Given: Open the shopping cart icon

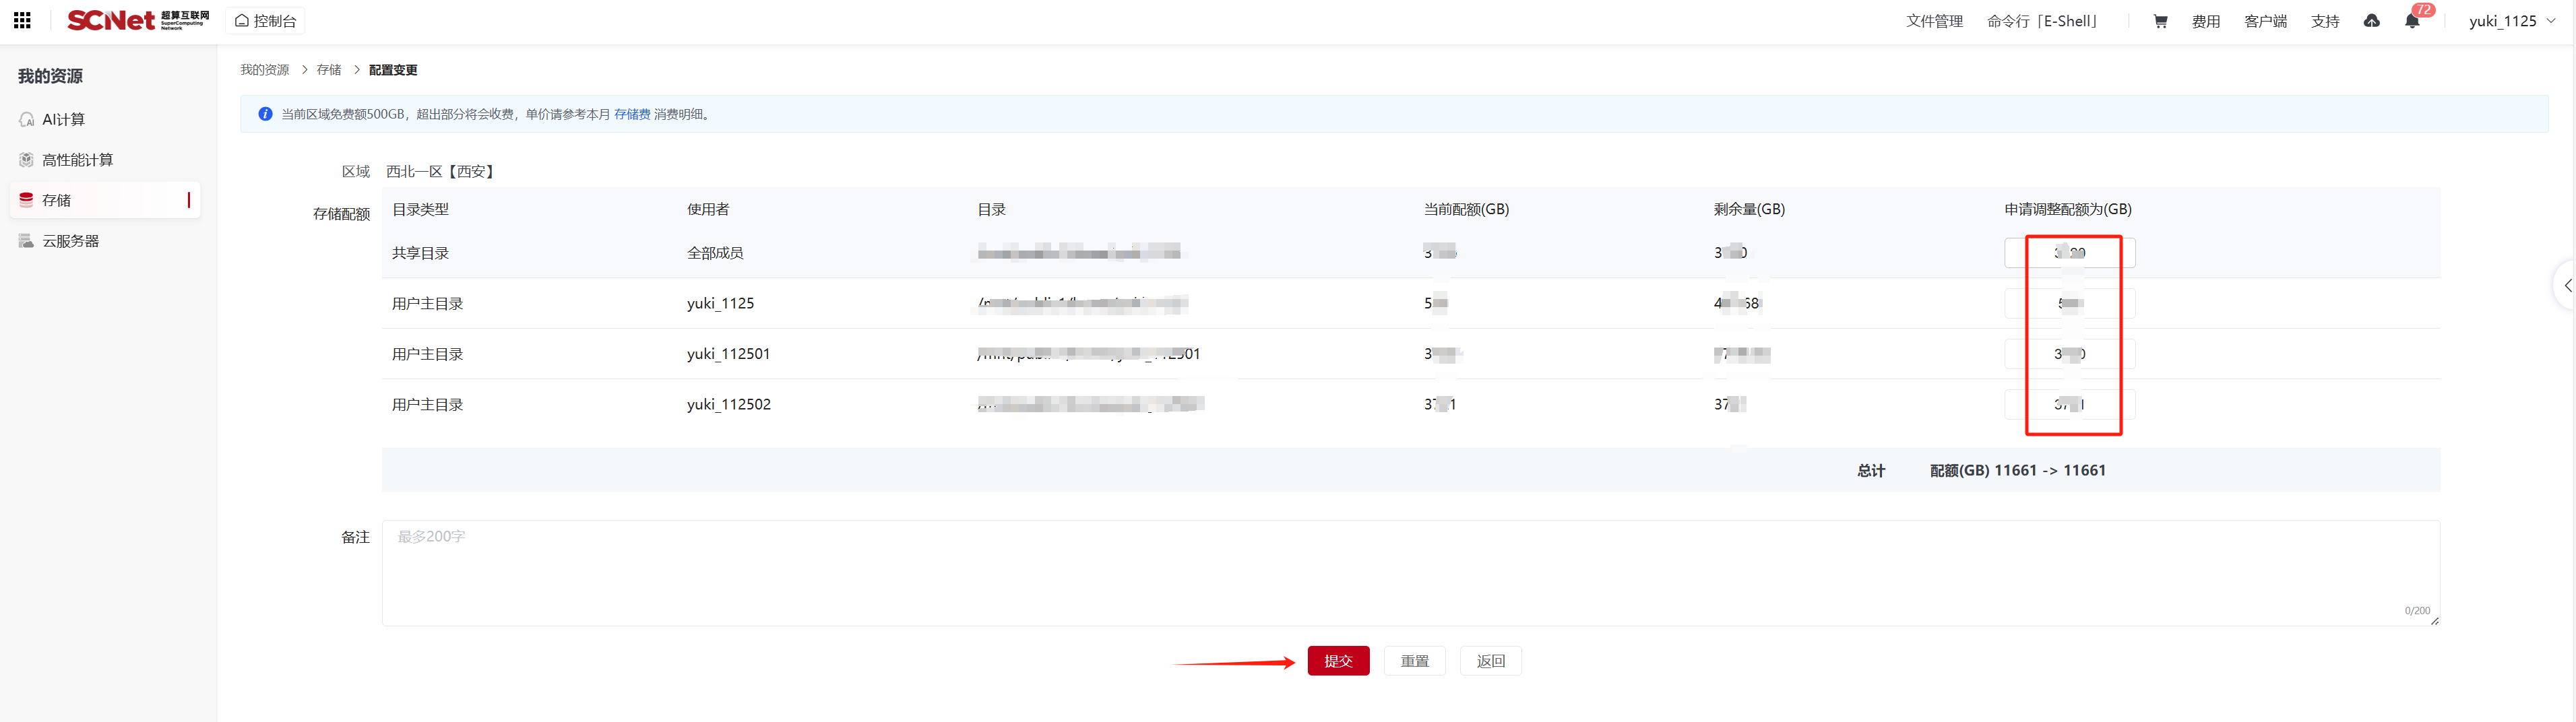Looking at the screenshot, I should (x=2160, y=21).
